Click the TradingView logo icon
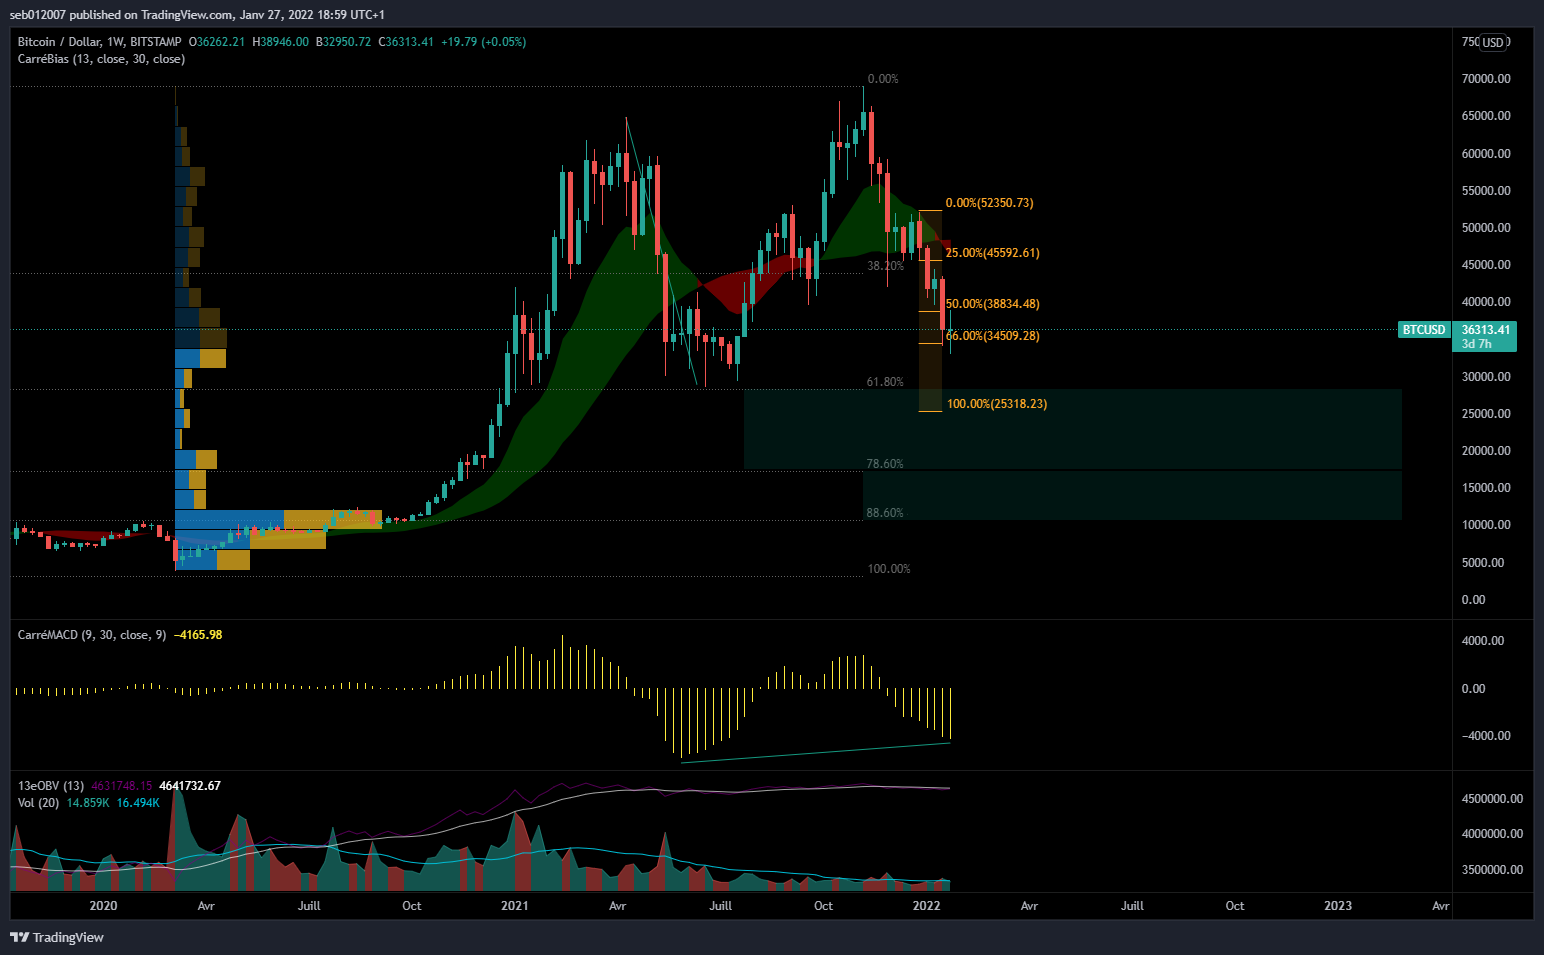Image resolution: width=1544 pixels, height=955 pixels. [19, 937]
